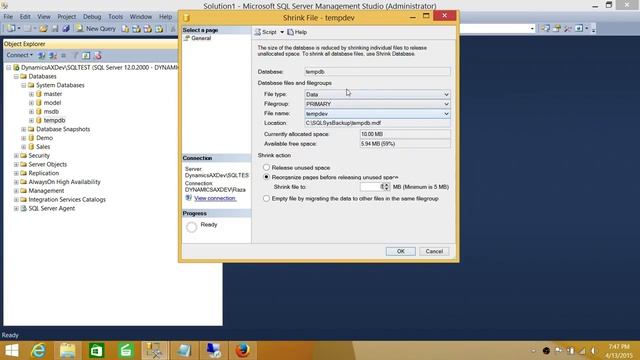Screen dimensions: 640x360
Task: Open the Help menu
Action: (165, 17)
